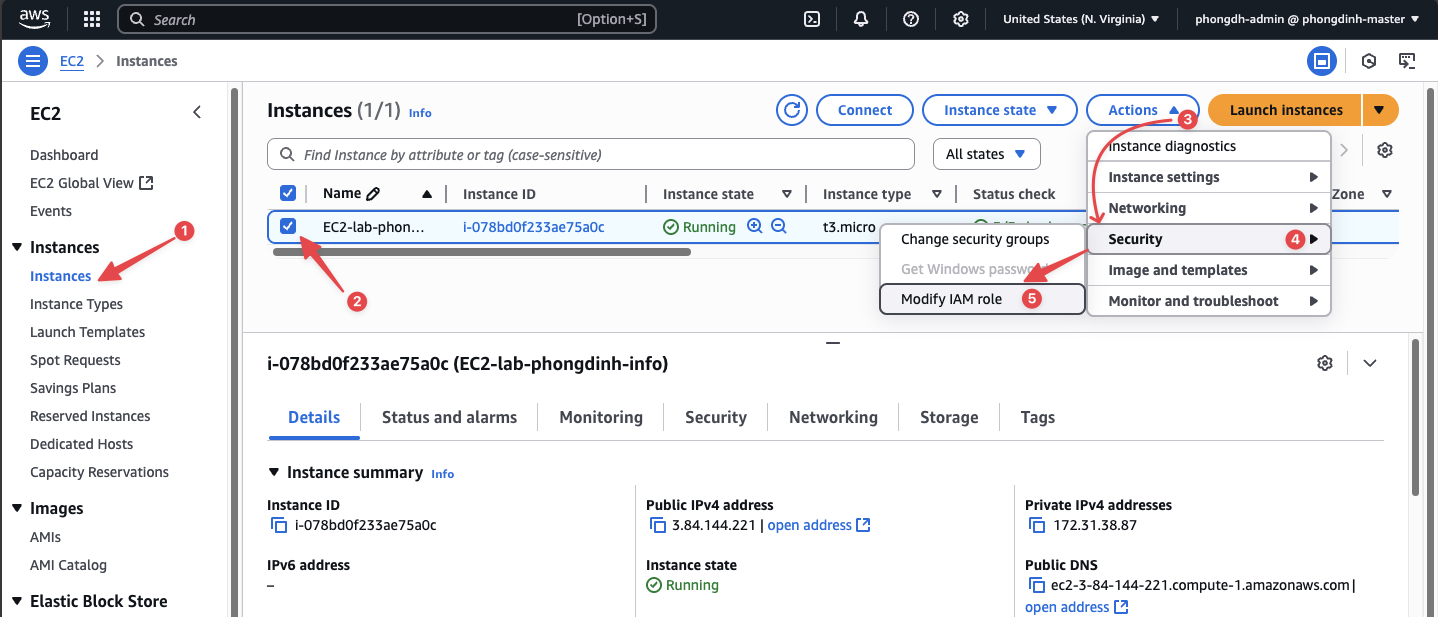
Task: Open the EC2 Global View link
Action: tap(92, 183)
